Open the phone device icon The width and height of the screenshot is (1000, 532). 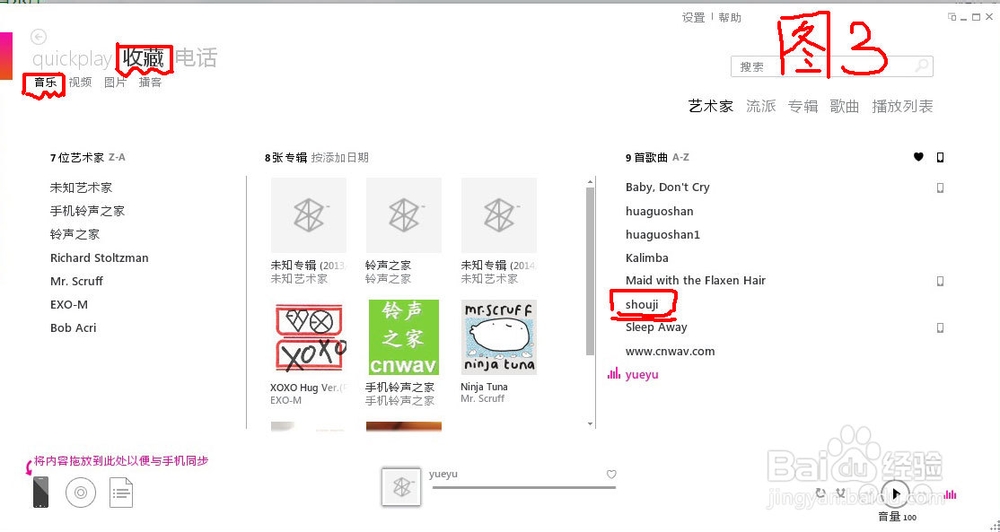(41, 492)
